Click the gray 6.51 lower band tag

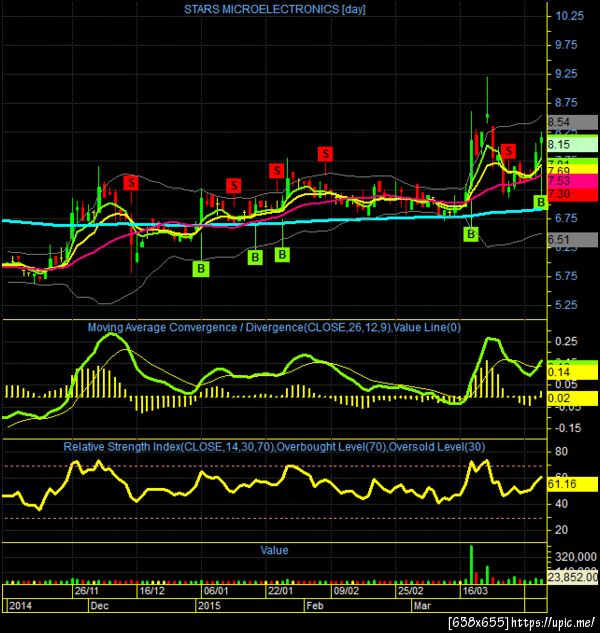click(x=572, y=240)
